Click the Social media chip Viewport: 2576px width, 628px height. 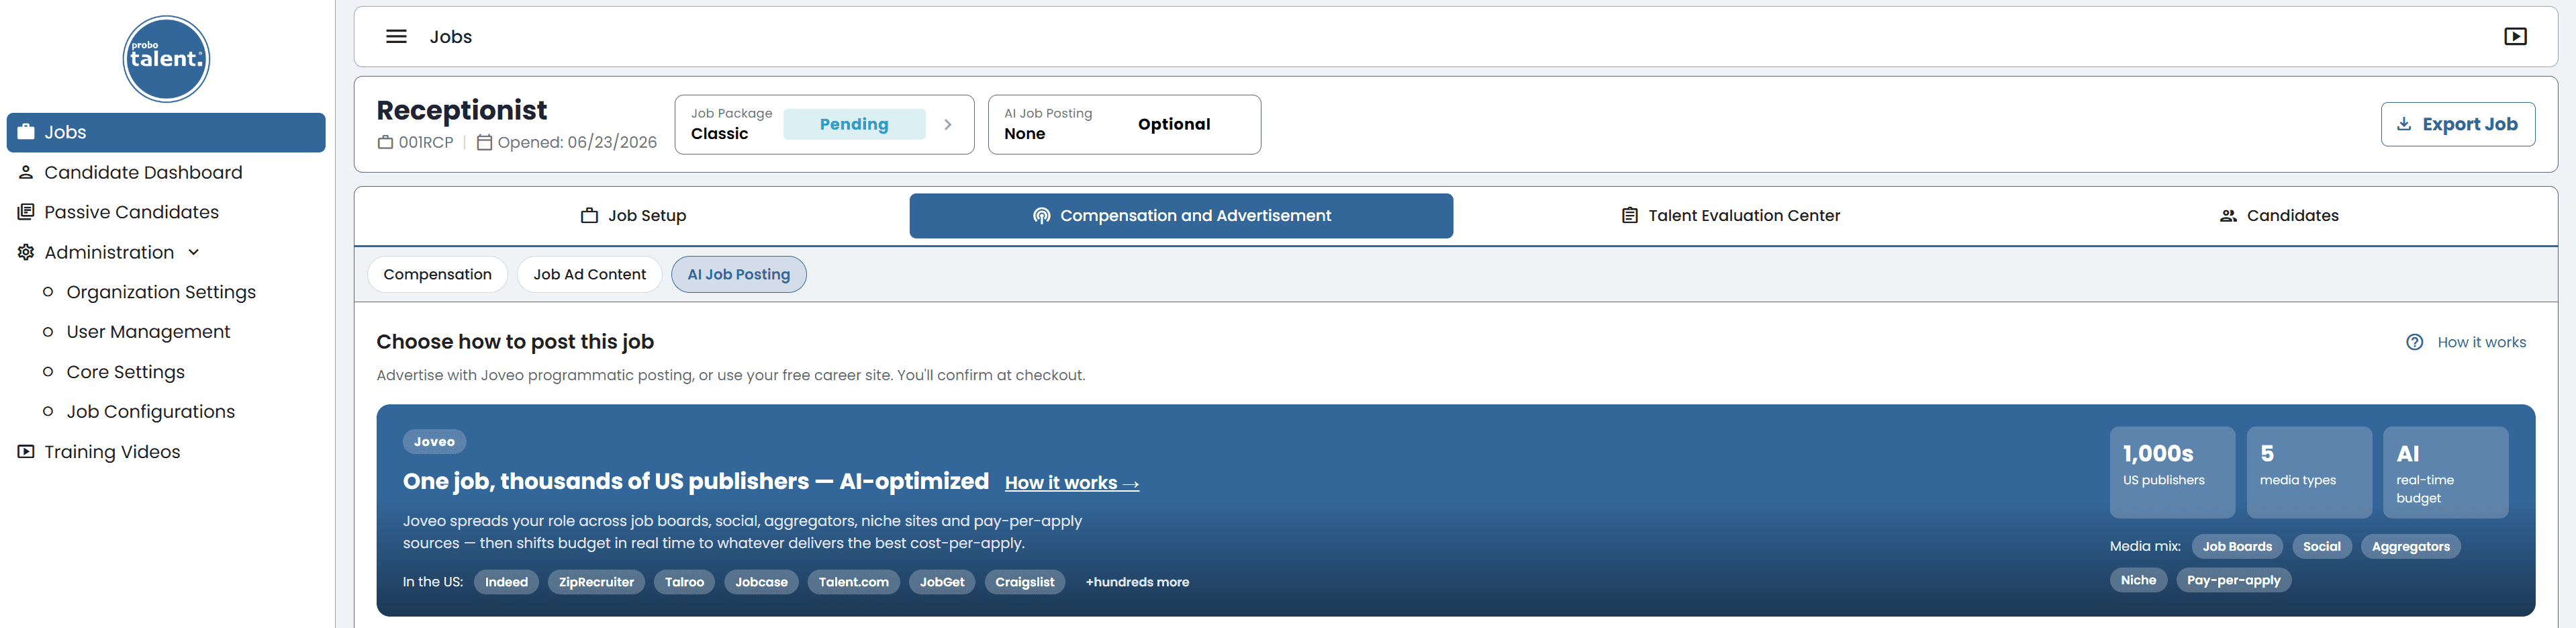[2321, 546]
